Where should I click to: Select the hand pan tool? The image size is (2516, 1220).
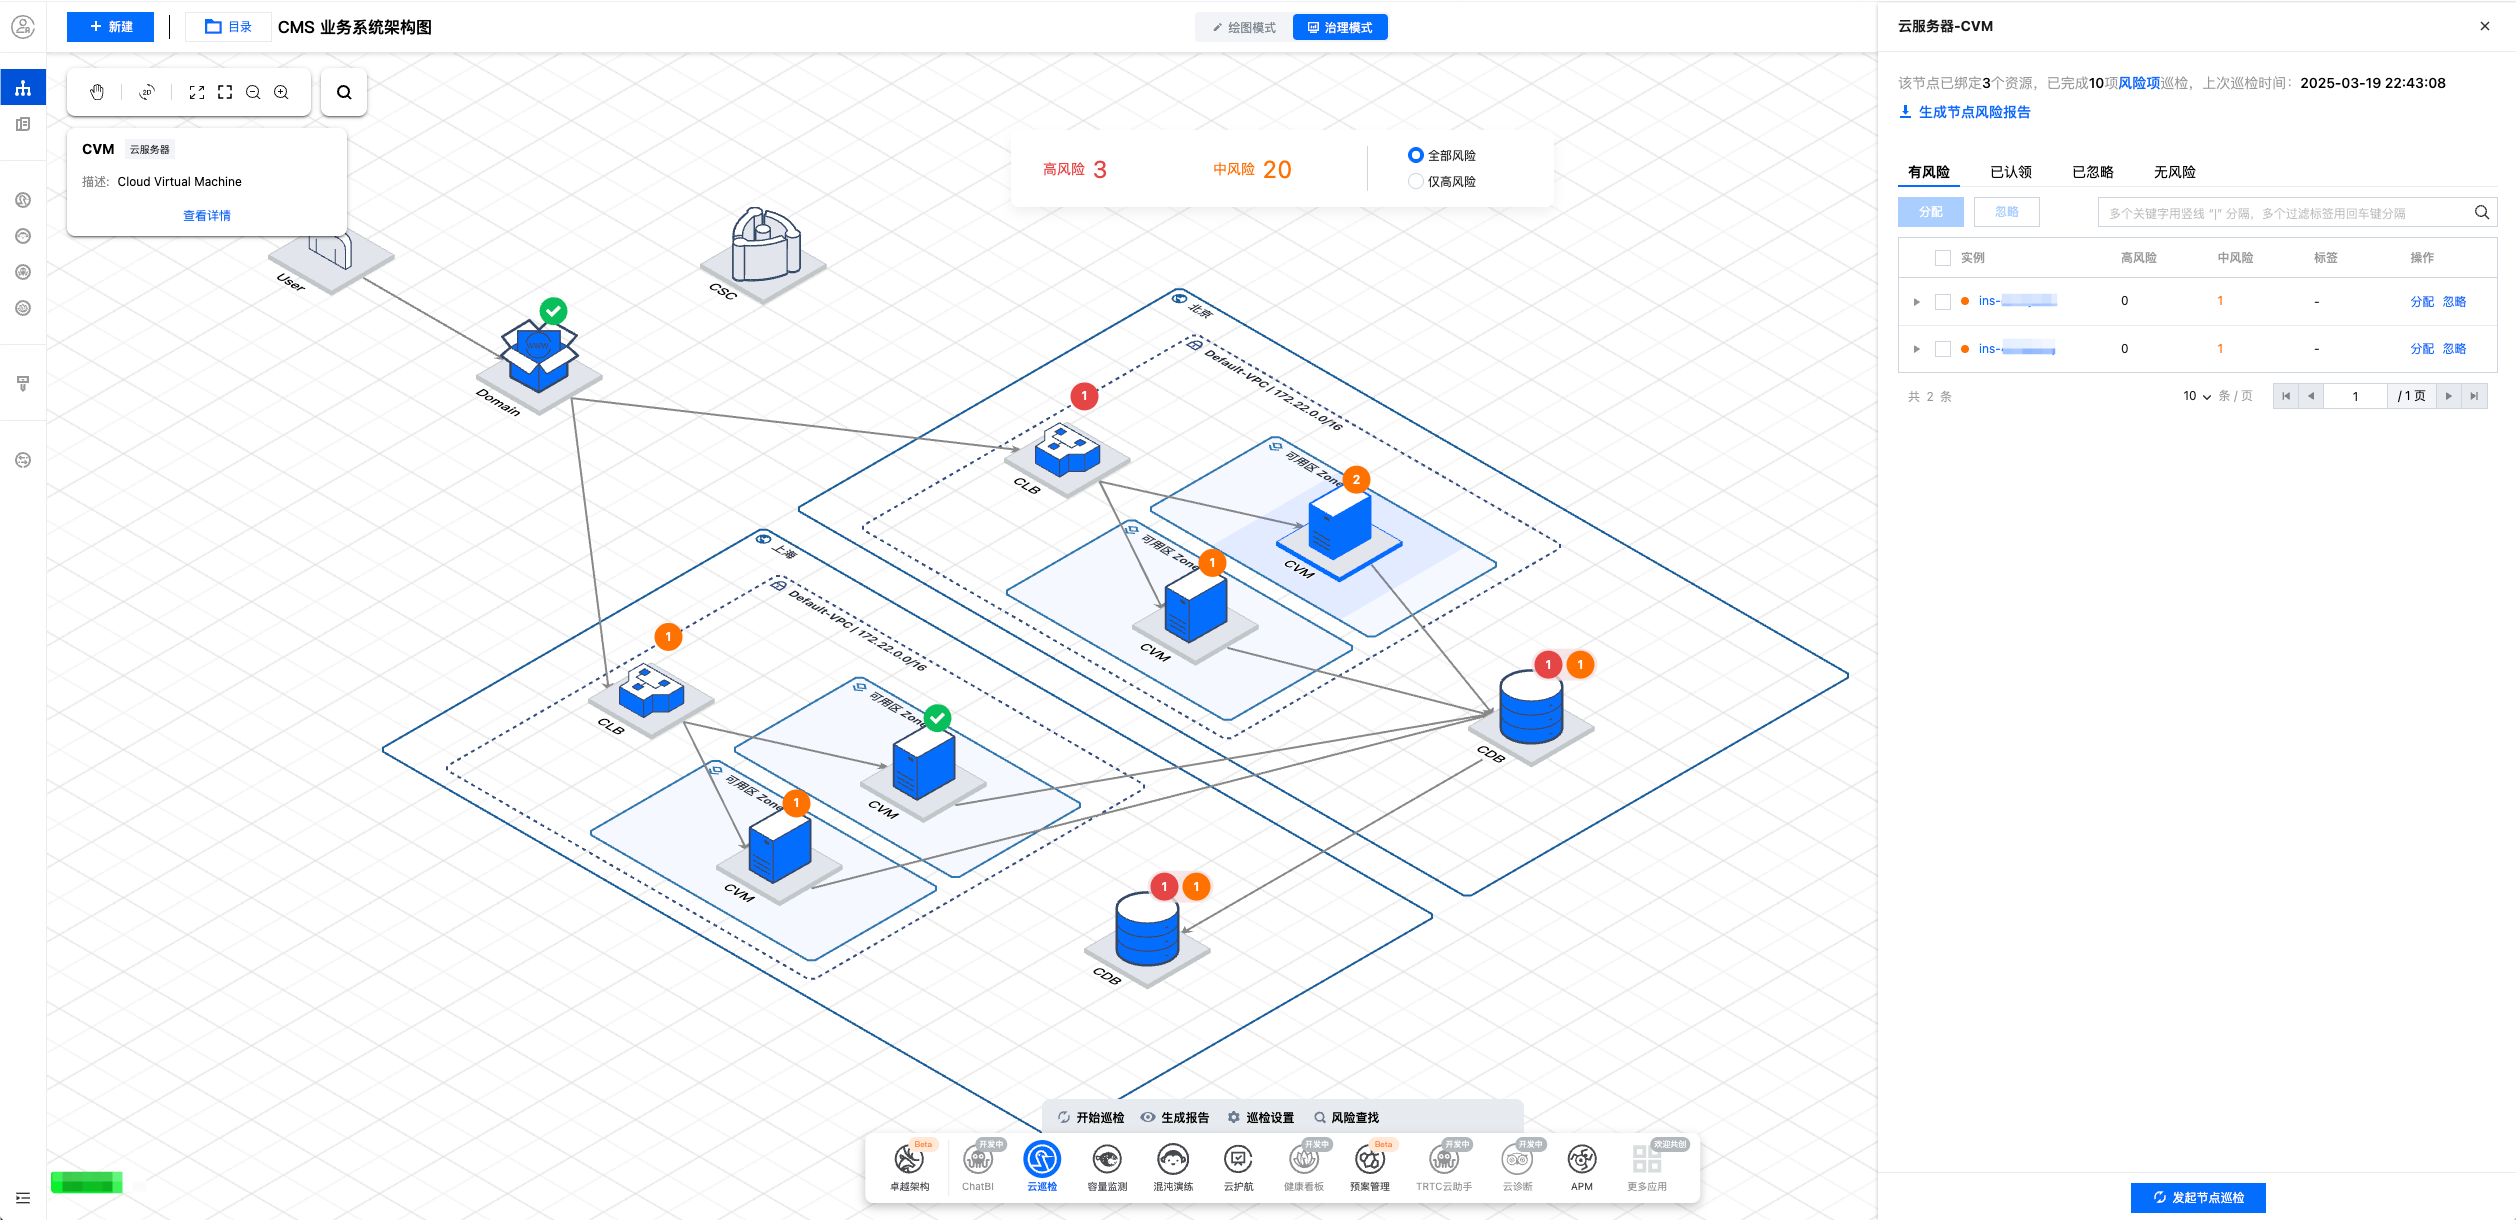point(97,92)
